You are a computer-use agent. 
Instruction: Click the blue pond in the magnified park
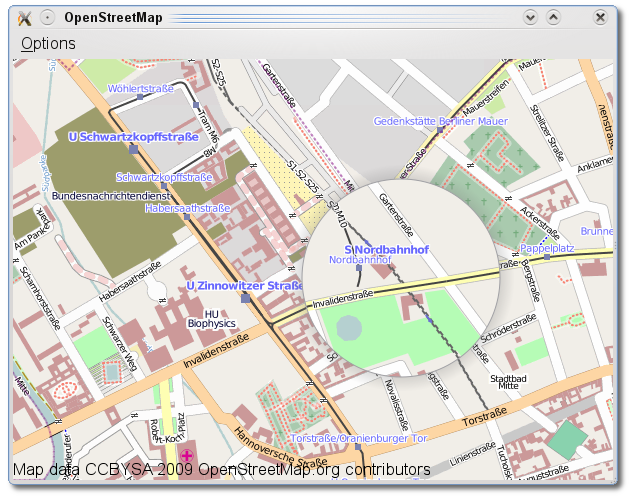(349, 326)
